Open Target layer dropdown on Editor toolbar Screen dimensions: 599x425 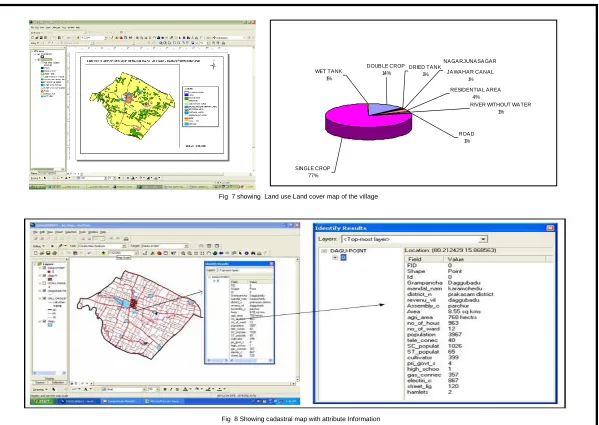click(x=186, y=246)
